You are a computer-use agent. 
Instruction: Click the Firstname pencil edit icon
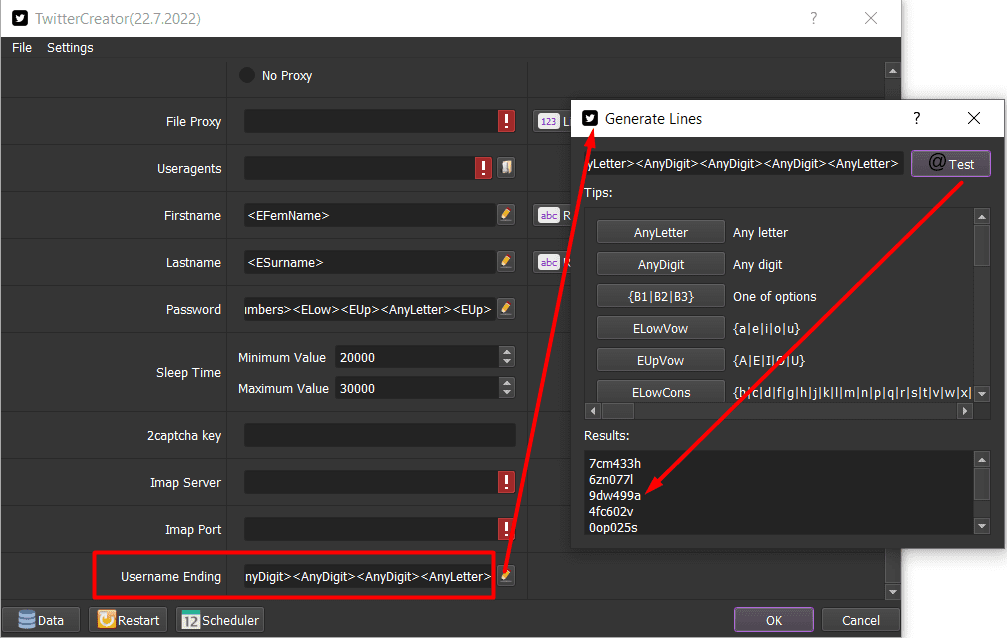pos(506,215)
